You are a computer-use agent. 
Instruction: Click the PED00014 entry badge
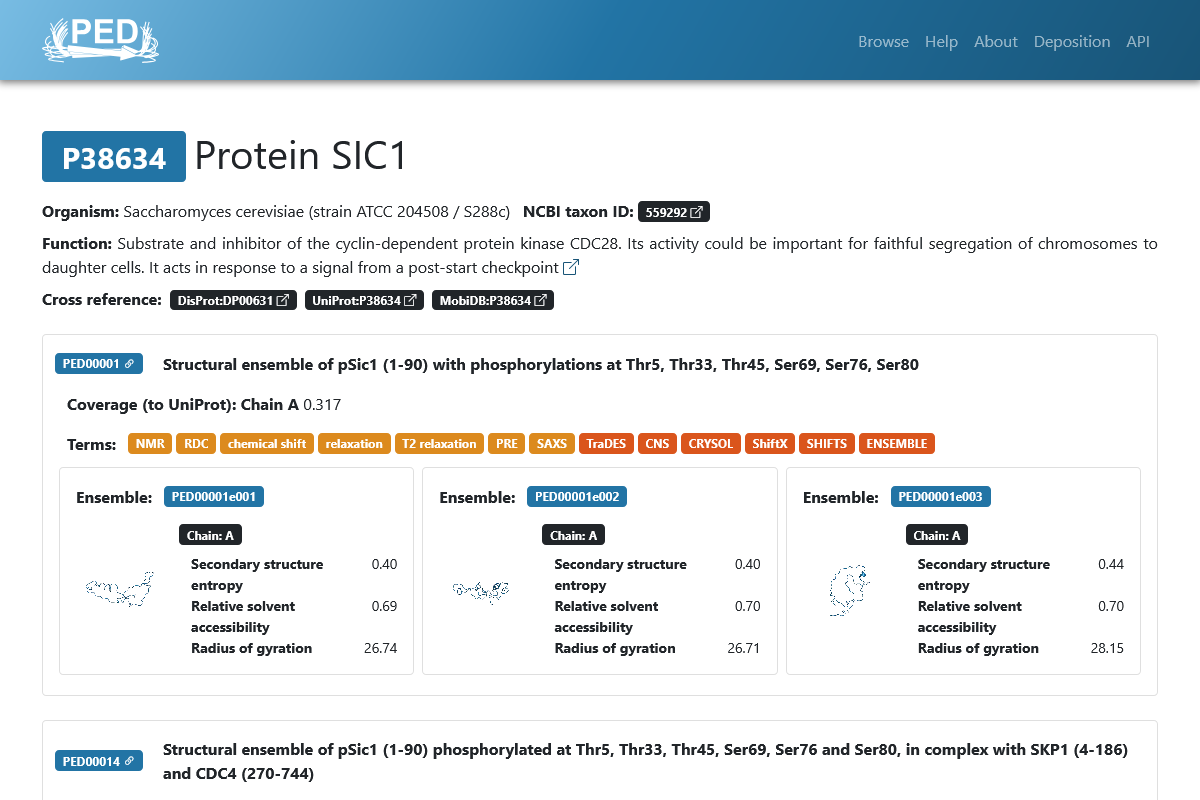tap(99, 761)
